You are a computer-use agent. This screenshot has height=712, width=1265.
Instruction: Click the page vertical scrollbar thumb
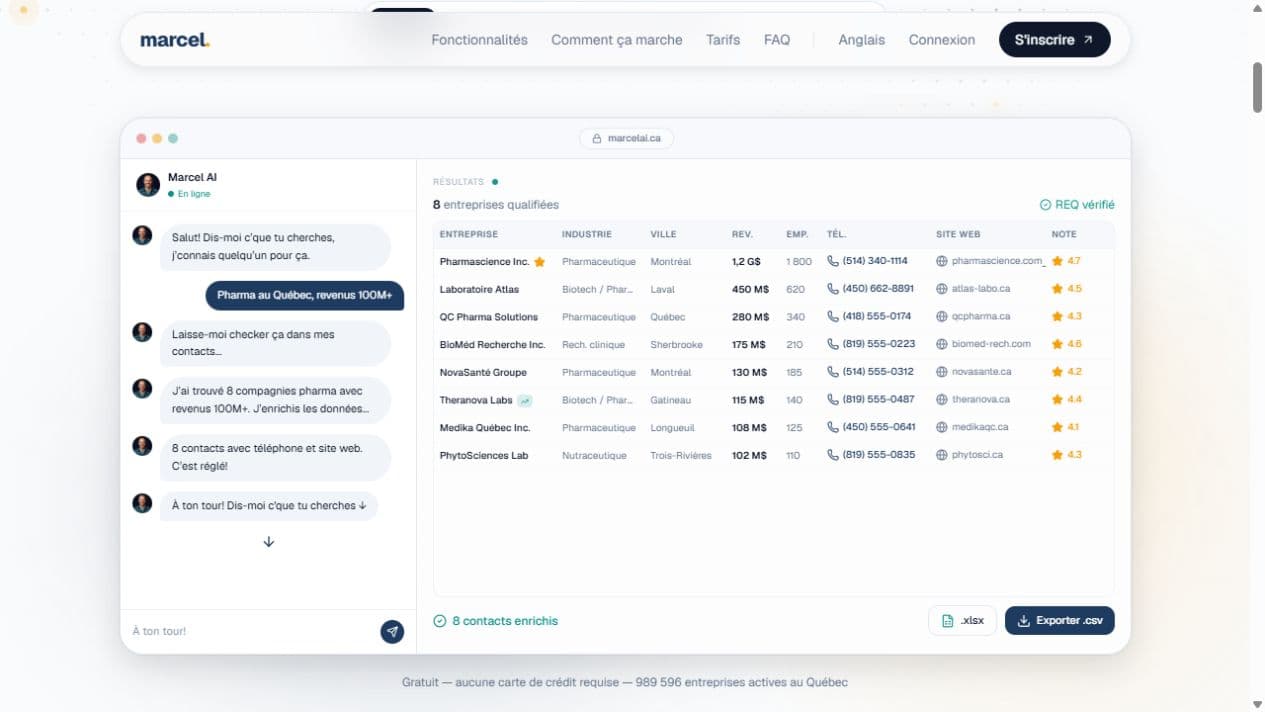[x=1258, y=88]
